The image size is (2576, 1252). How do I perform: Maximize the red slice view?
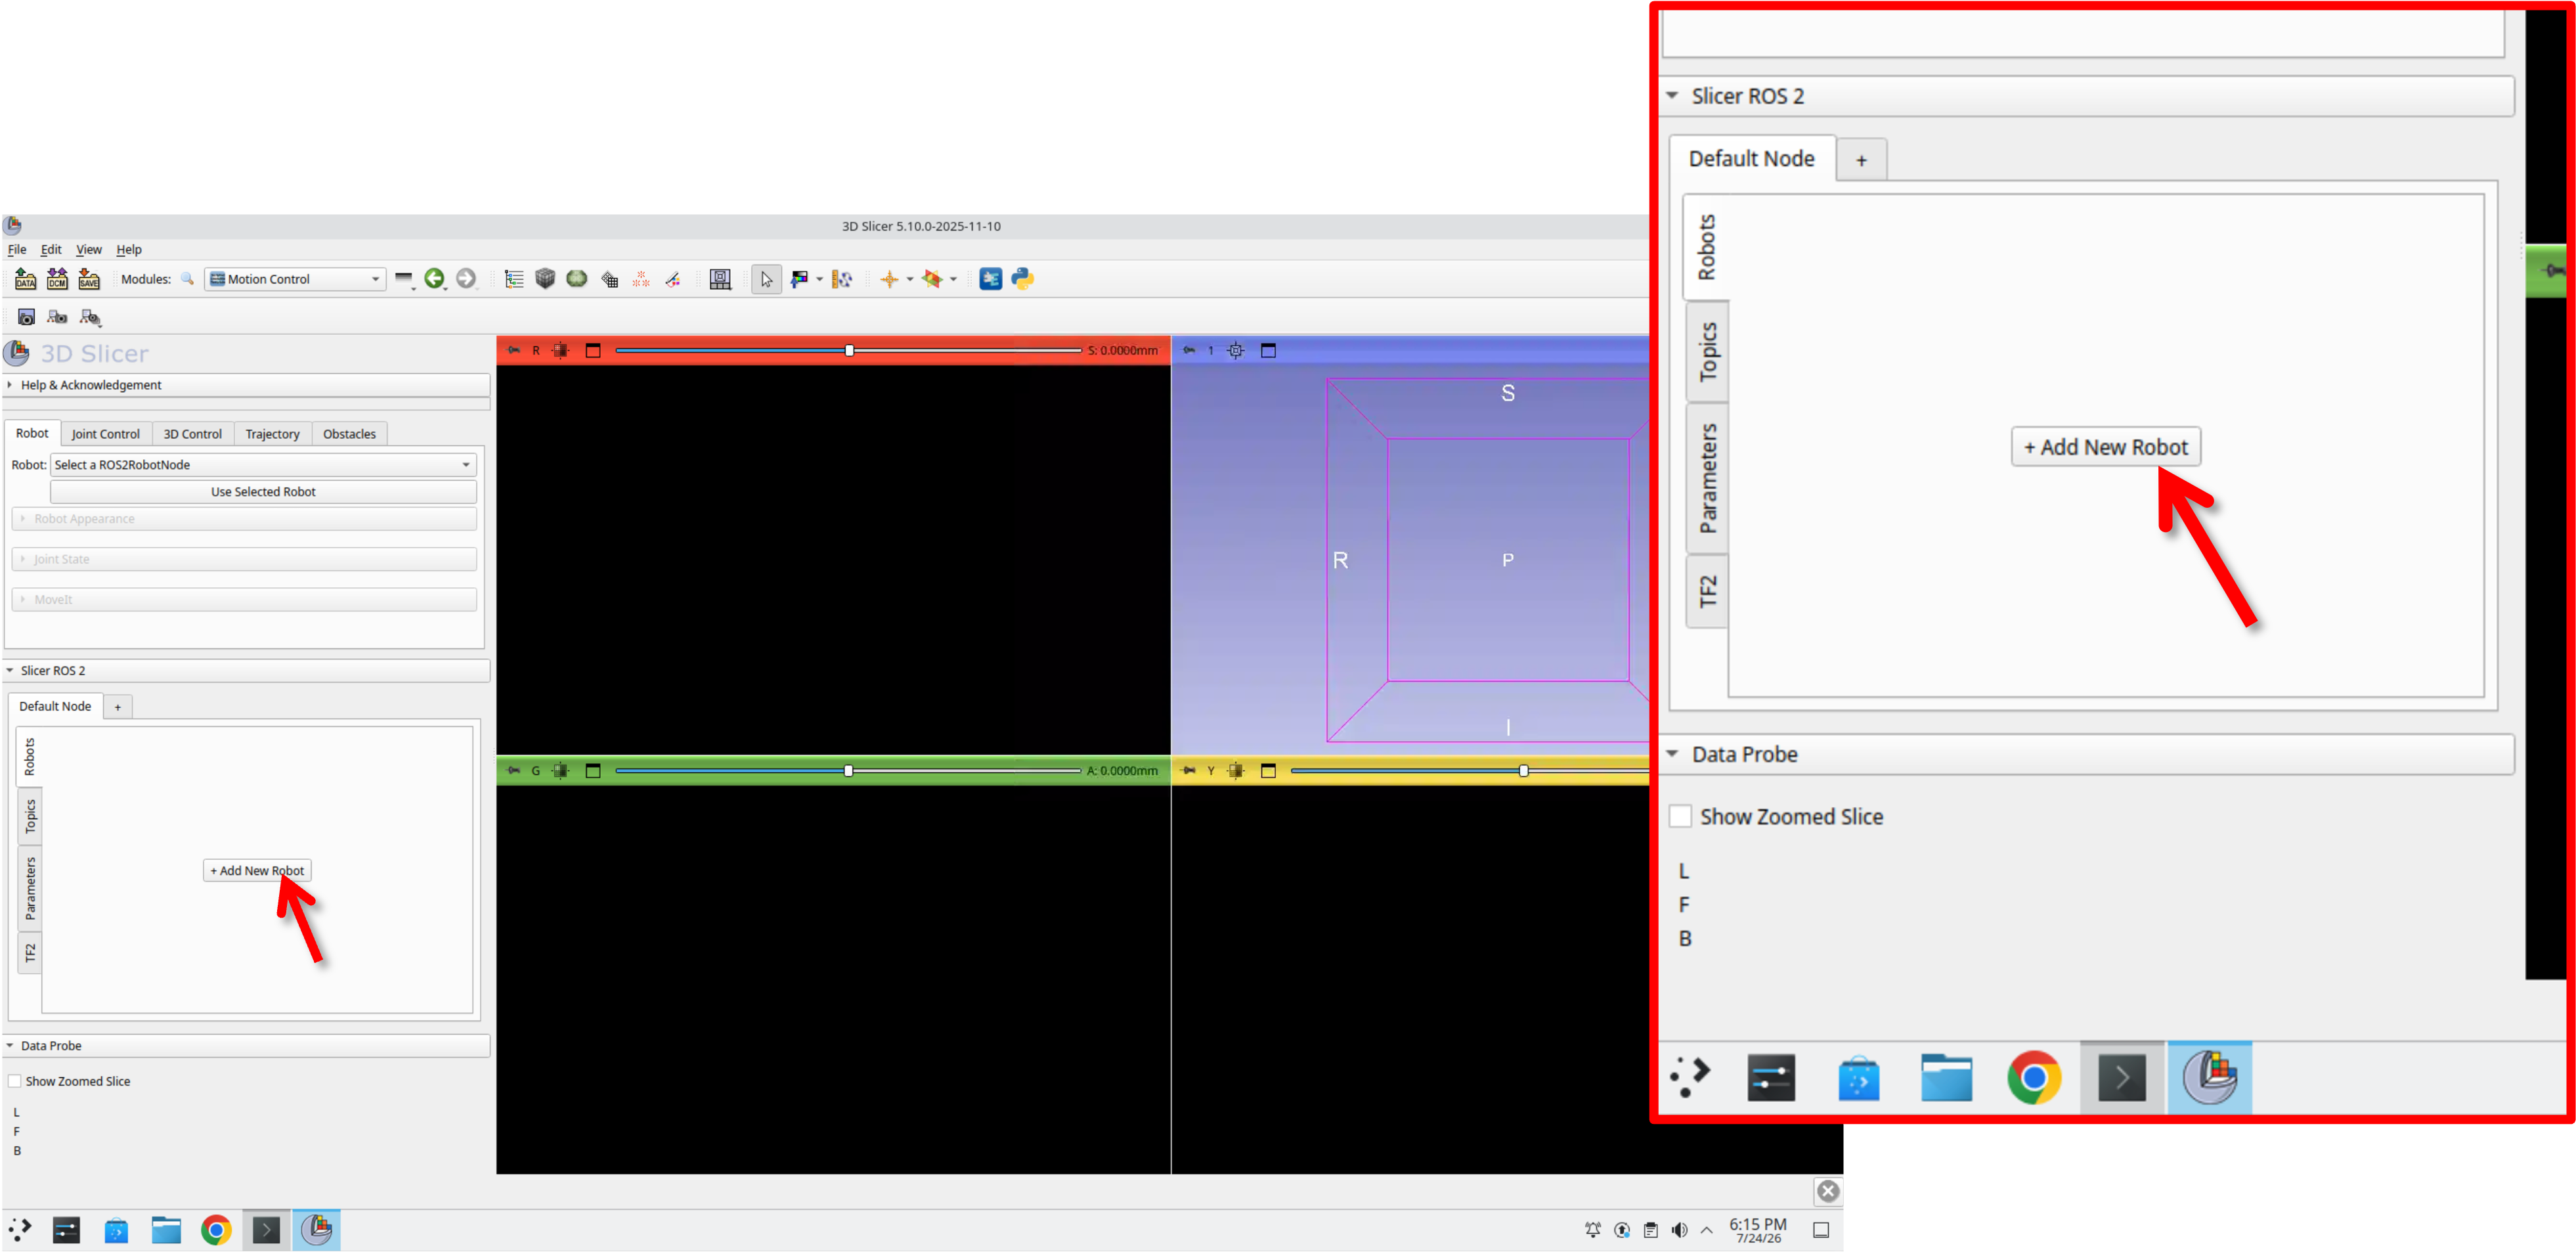tap(593, 350)
